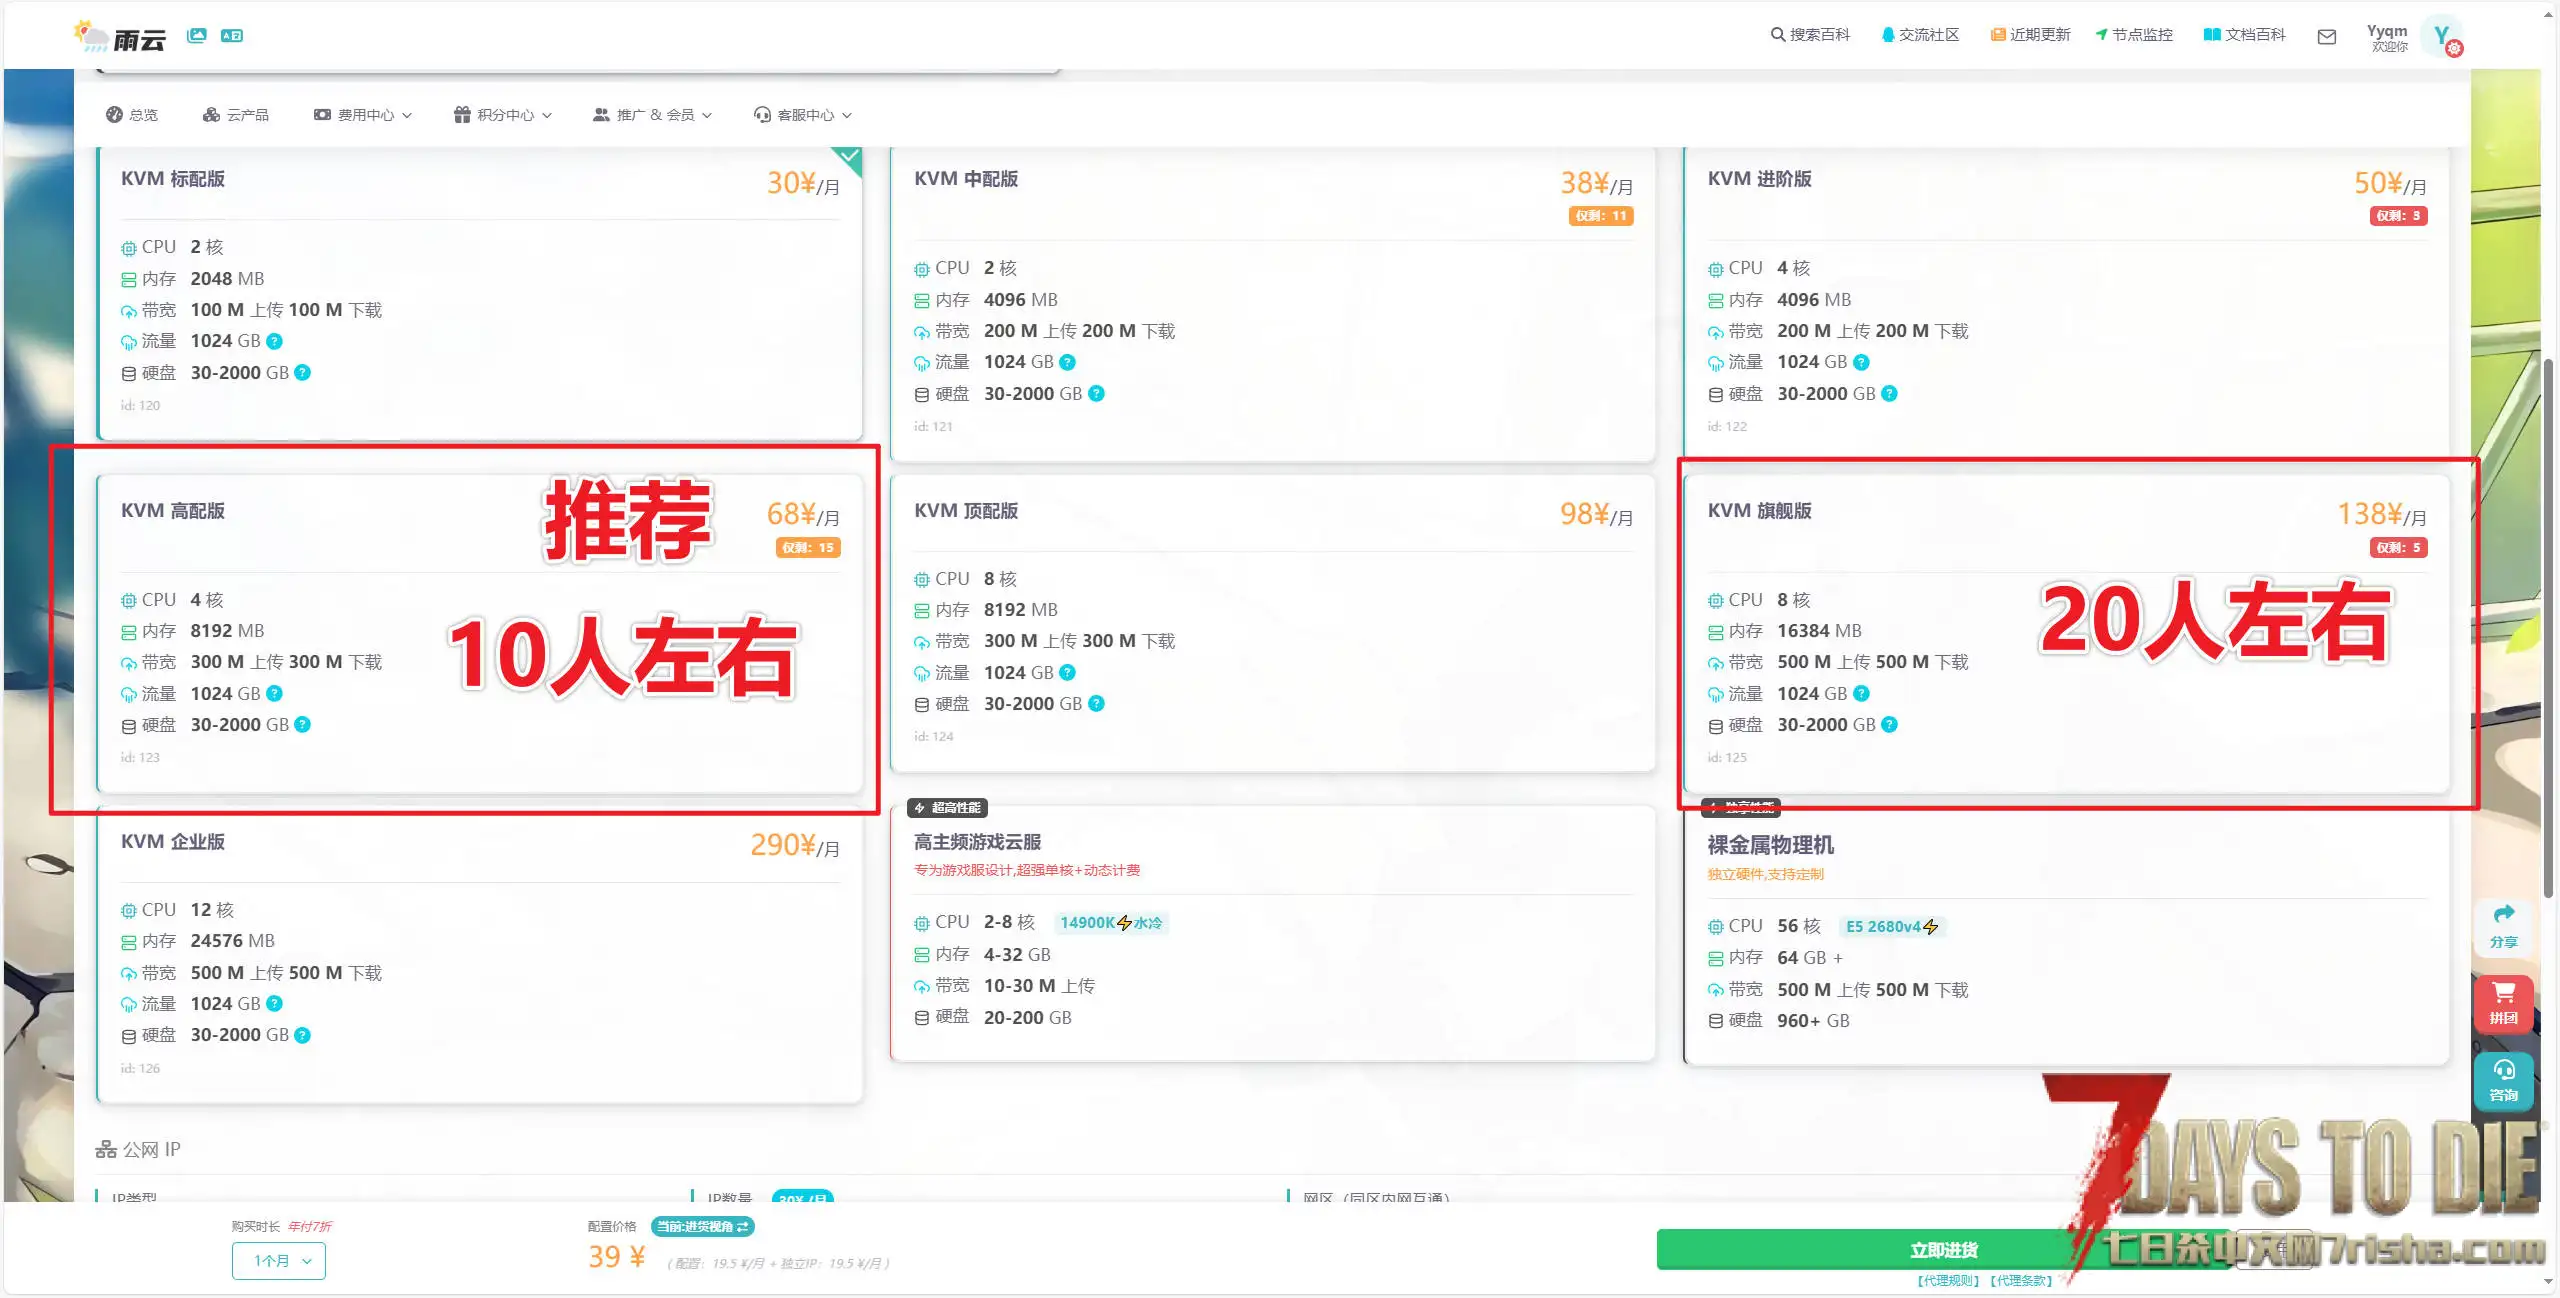
Task: Go to the 总览 overview tab
Action: coord(132,115)
